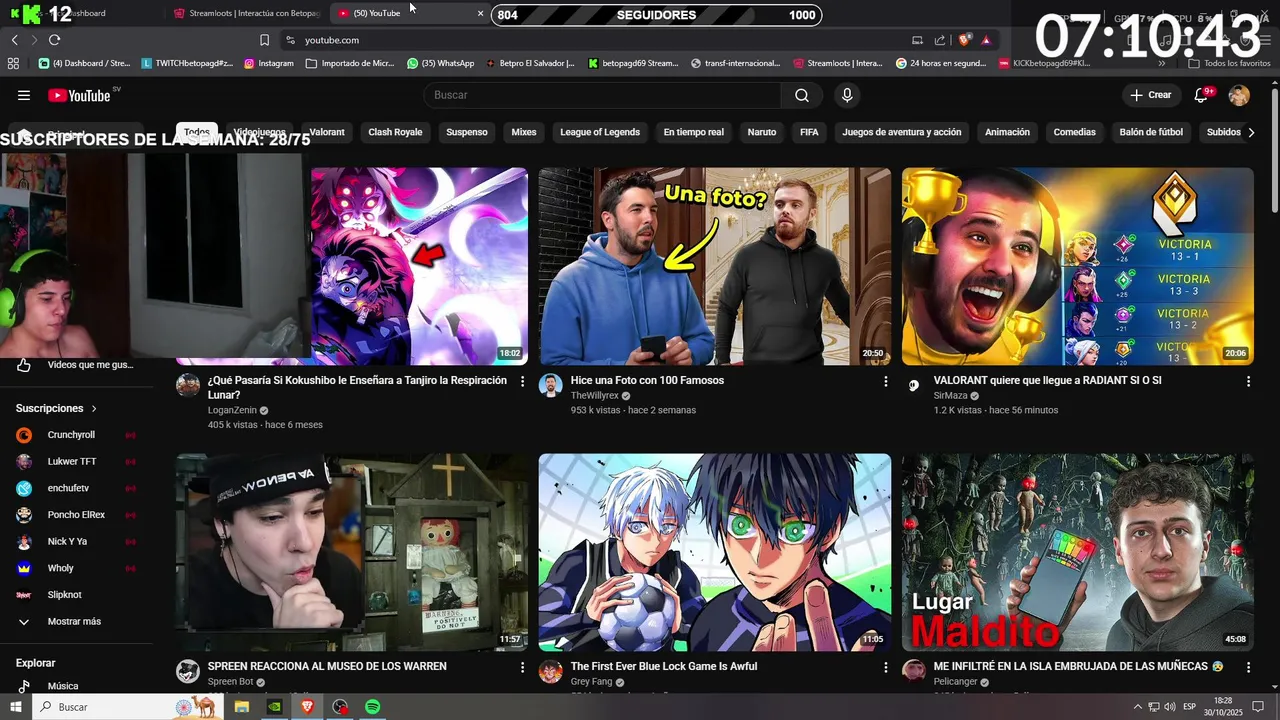
Task: Open more options for the TheWillyrex video
Action: (x=885, y=381)
